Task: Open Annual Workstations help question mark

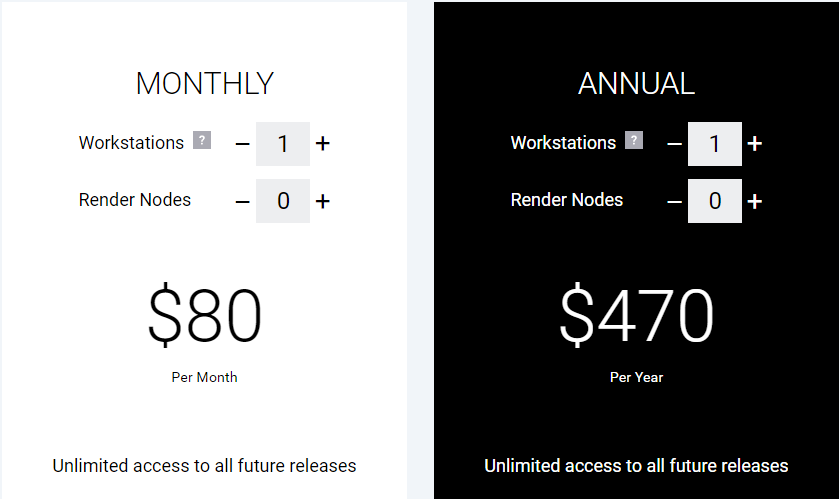Action: click(x=634, y=140)
